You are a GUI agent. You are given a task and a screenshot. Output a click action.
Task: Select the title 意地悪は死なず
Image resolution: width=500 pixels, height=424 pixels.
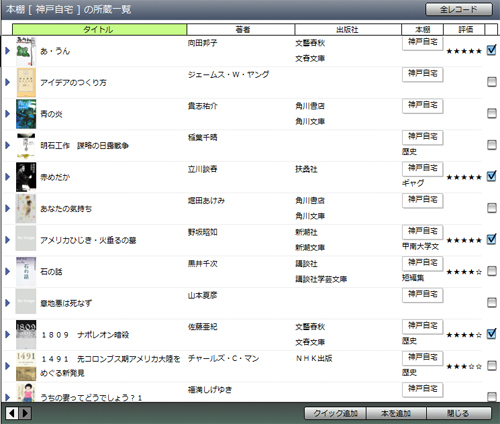66,303
